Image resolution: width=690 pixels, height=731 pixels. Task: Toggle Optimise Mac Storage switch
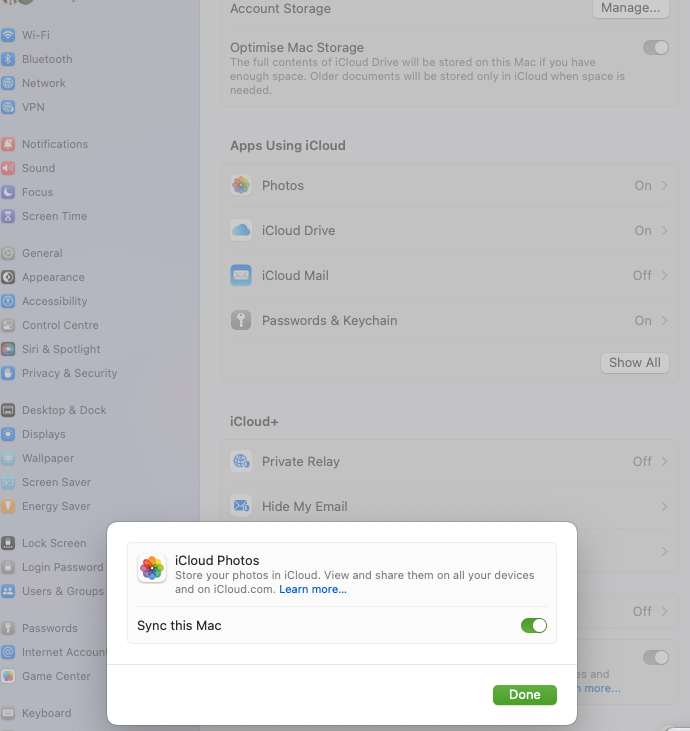(x=656, y=48)
